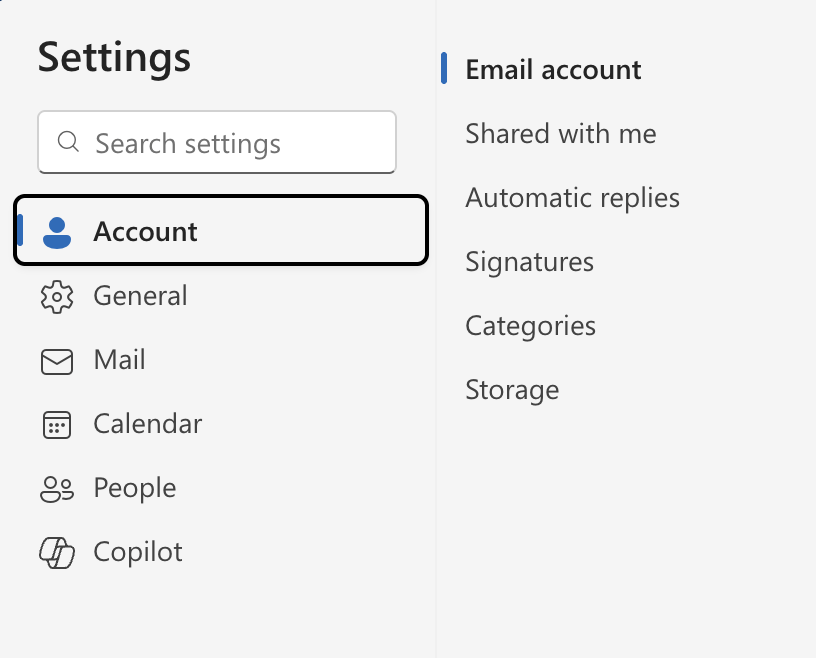Open the People settings section
Viewport: 816px width, 658px height.
(x=134, y=488)
